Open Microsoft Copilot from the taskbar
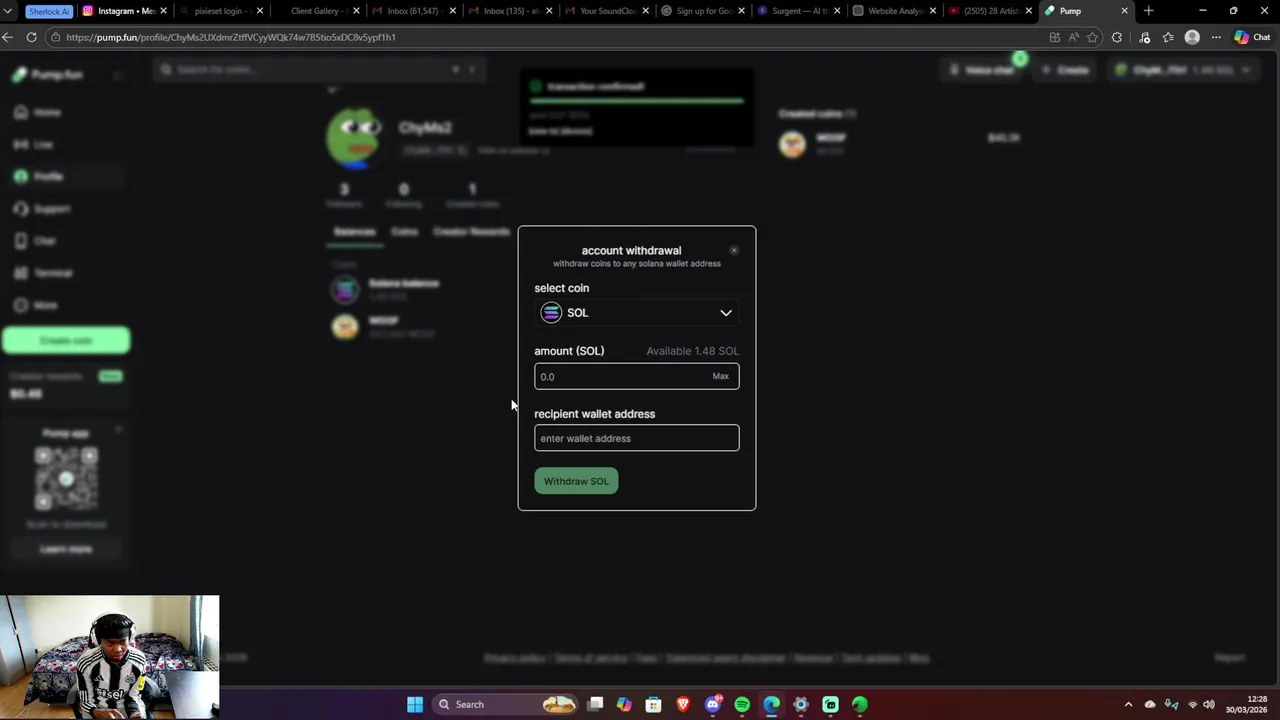This screenshot has width=1280, height=720. coord(624,704)
